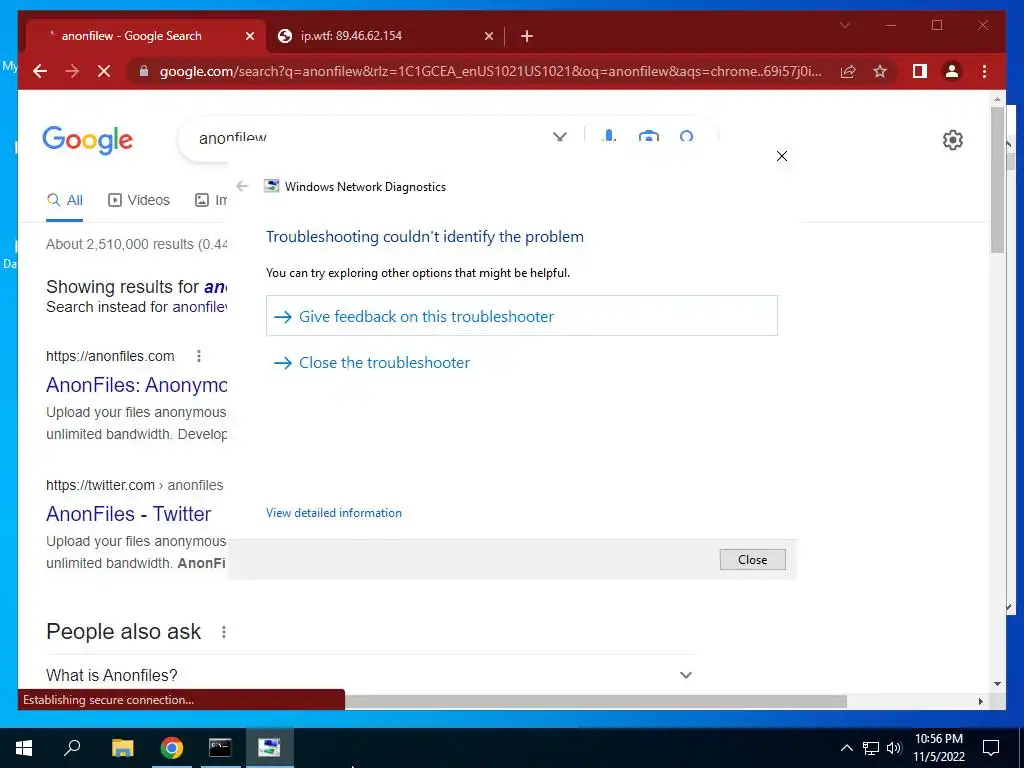Give feedback on this troubleshooter
The image size is (1024, 768).
pyautogui.click(x=522, y=316)
